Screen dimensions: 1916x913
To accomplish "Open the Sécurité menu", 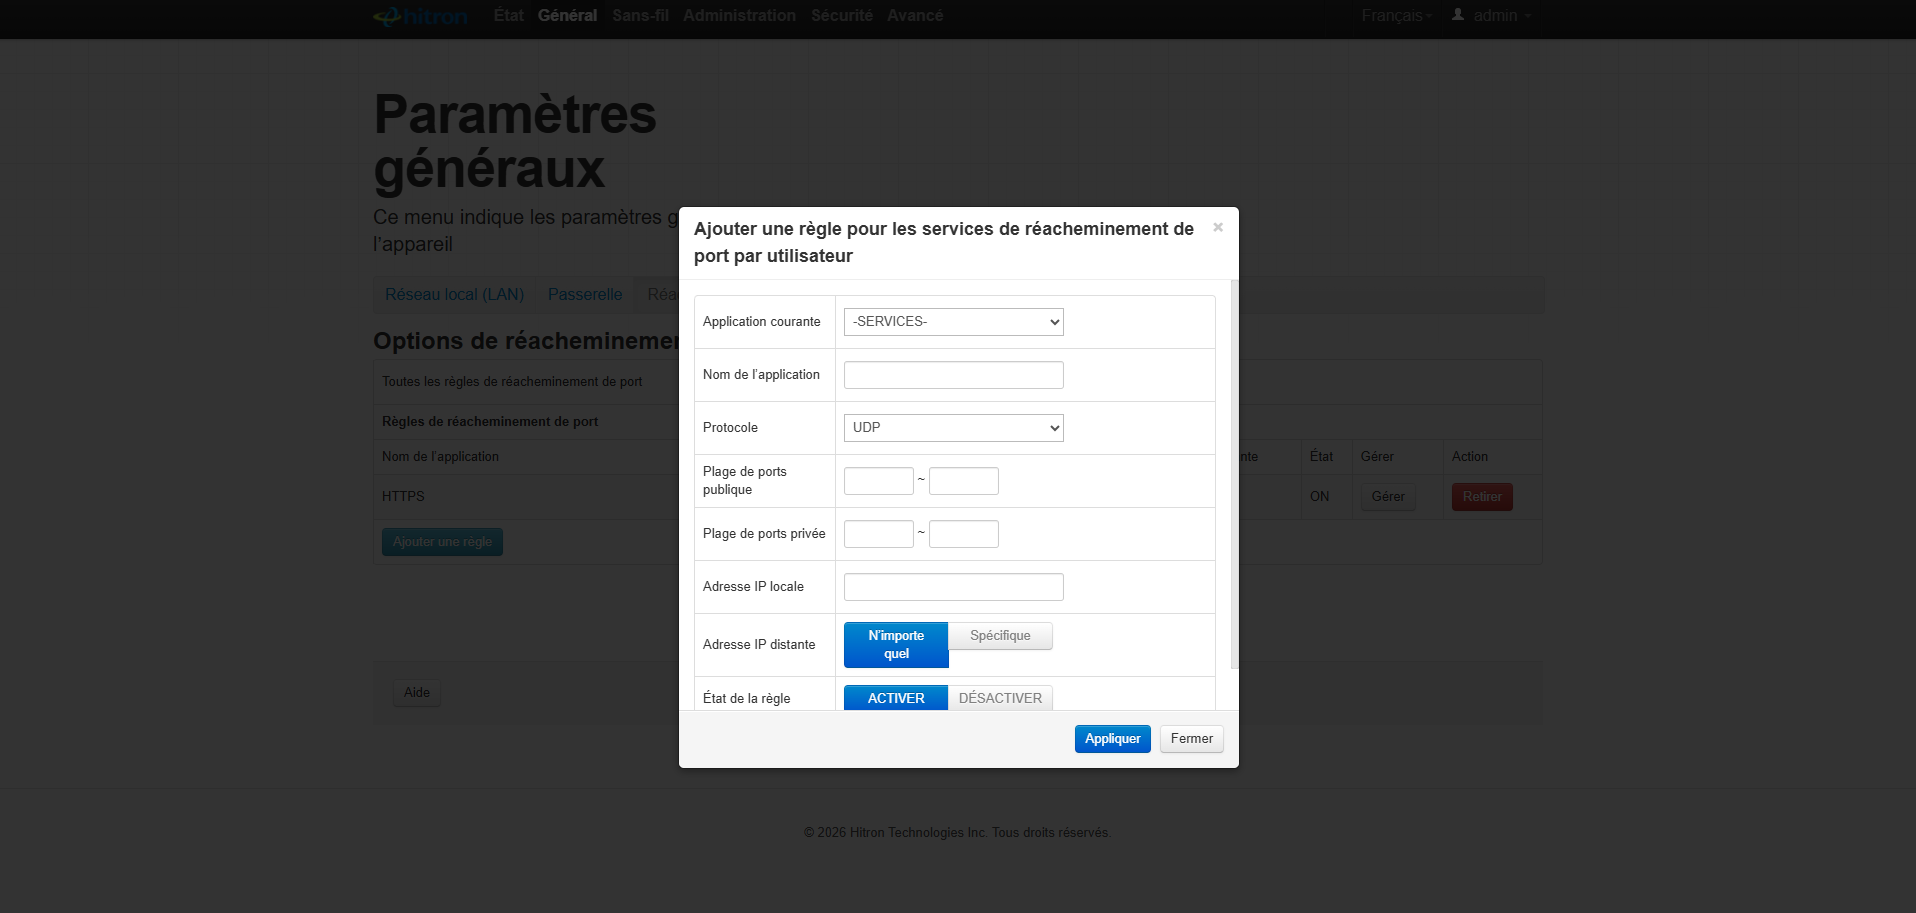I will click(x=841, y=16).
